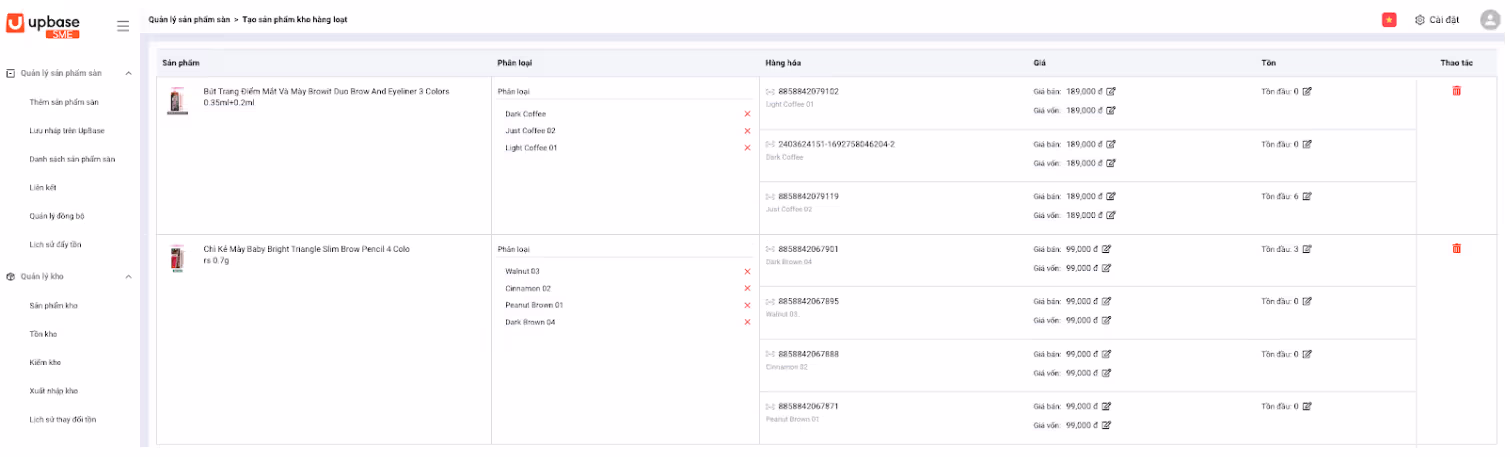
Task: Delete the Browit Duo Brow product row
Action: click(1456, 91)
